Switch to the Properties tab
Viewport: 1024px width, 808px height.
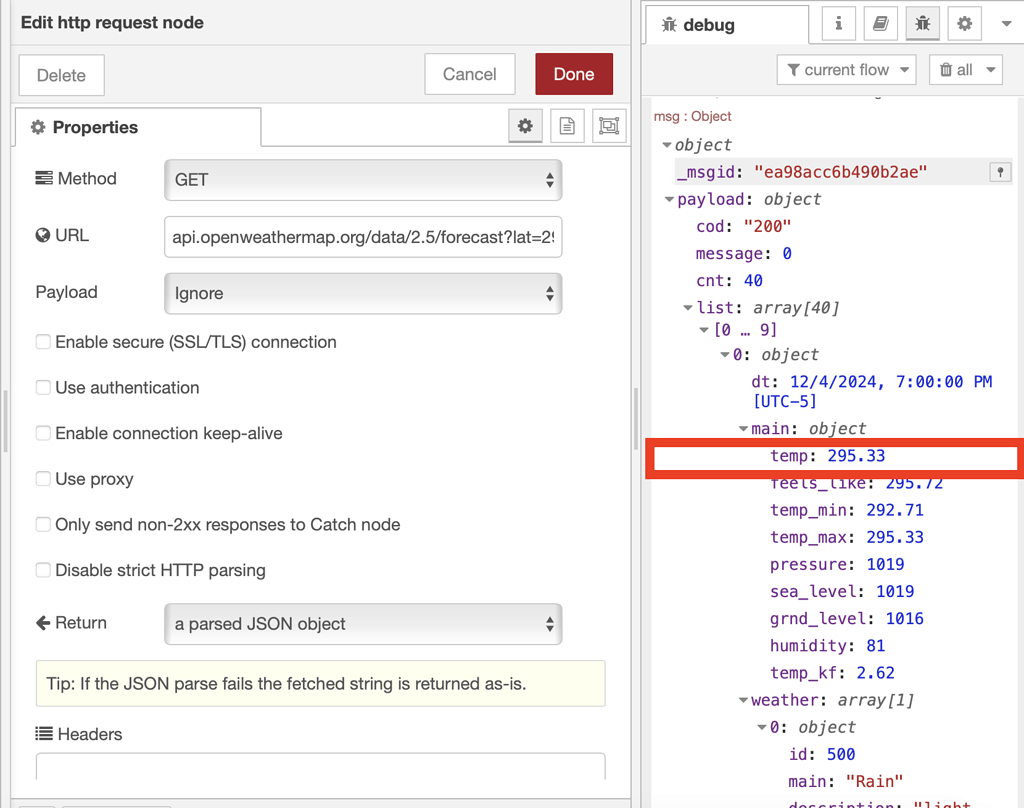pos(94,126)
